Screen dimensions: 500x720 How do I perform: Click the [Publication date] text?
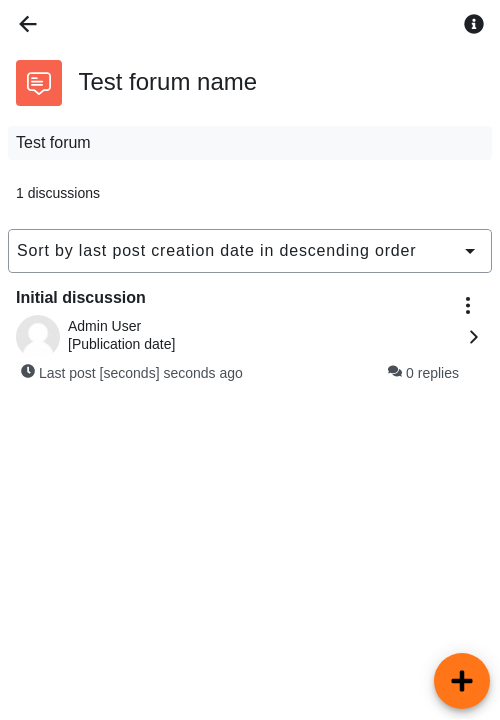(x=122, y=344)
